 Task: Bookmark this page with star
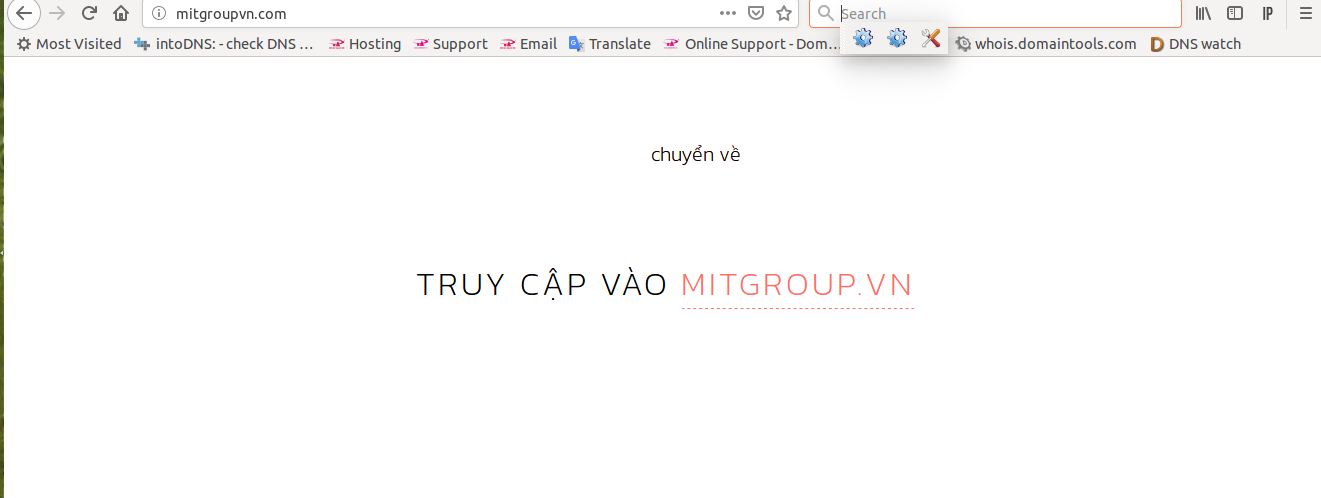[784, 14]
